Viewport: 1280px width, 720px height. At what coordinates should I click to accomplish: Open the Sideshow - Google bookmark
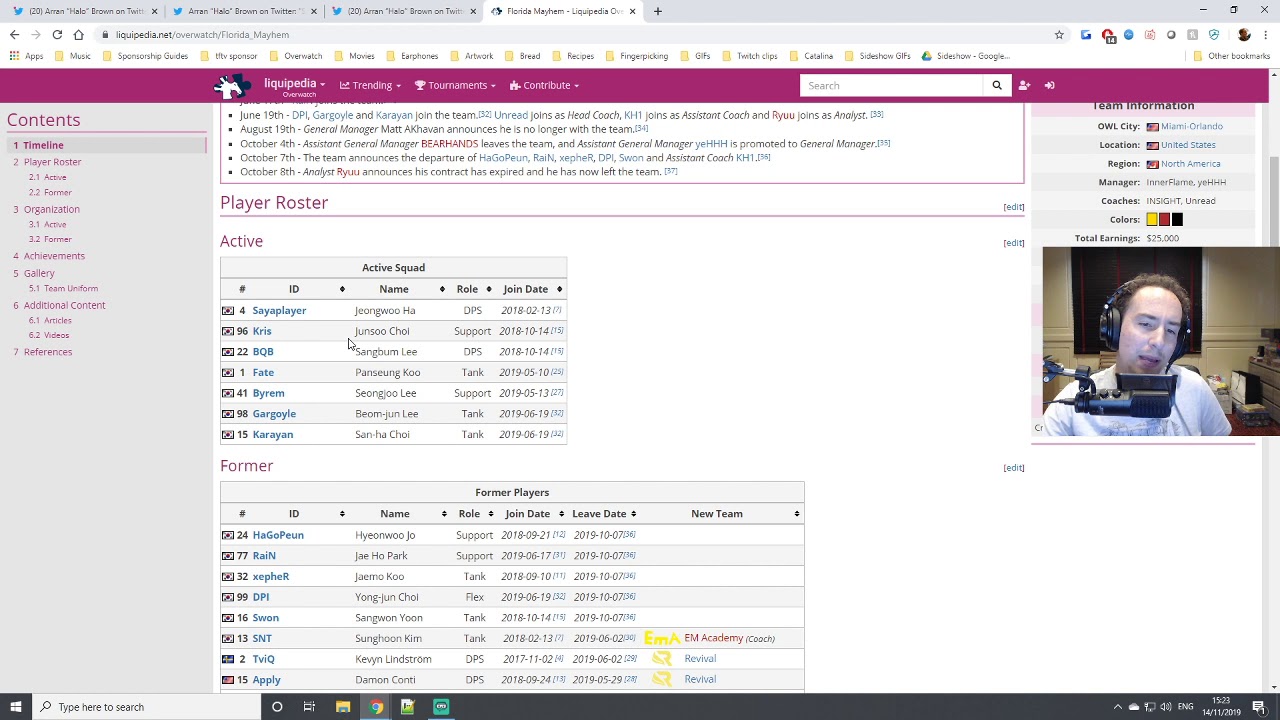964,56
